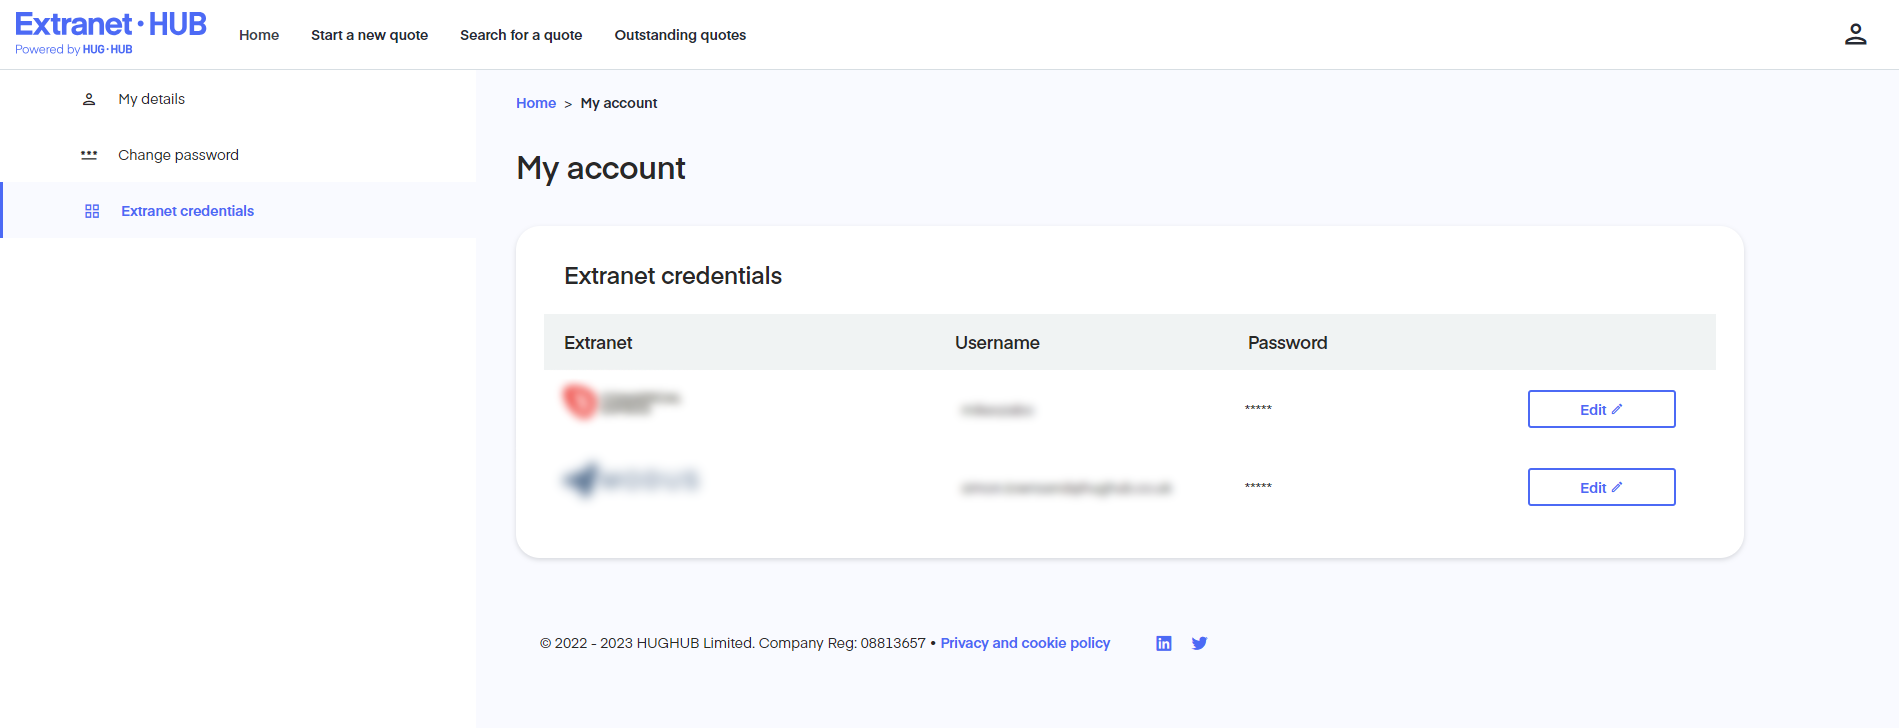Select the My details person icon
The height and width of the screenshot is (728, 1899).
coord(89,98)
